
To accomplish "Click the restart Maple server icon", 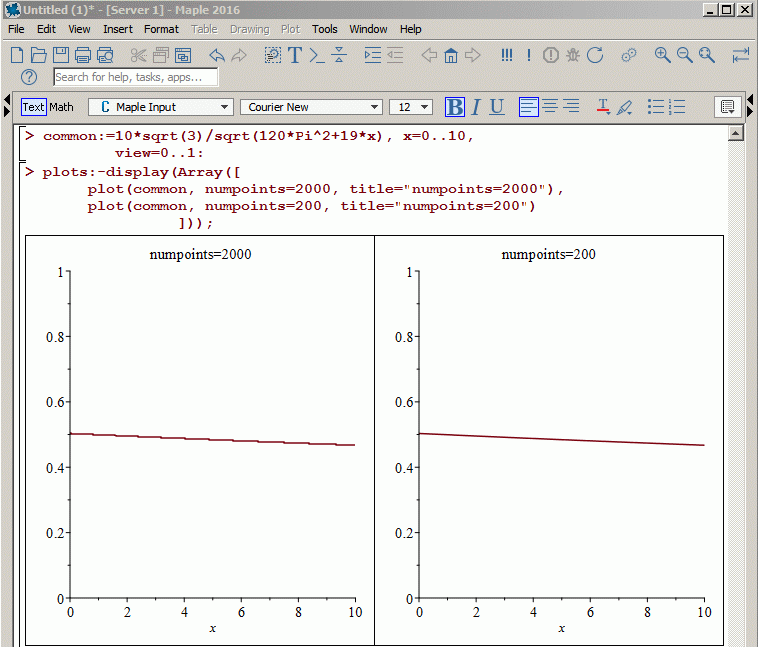I will pyautogui.click(x=595, y=55).
